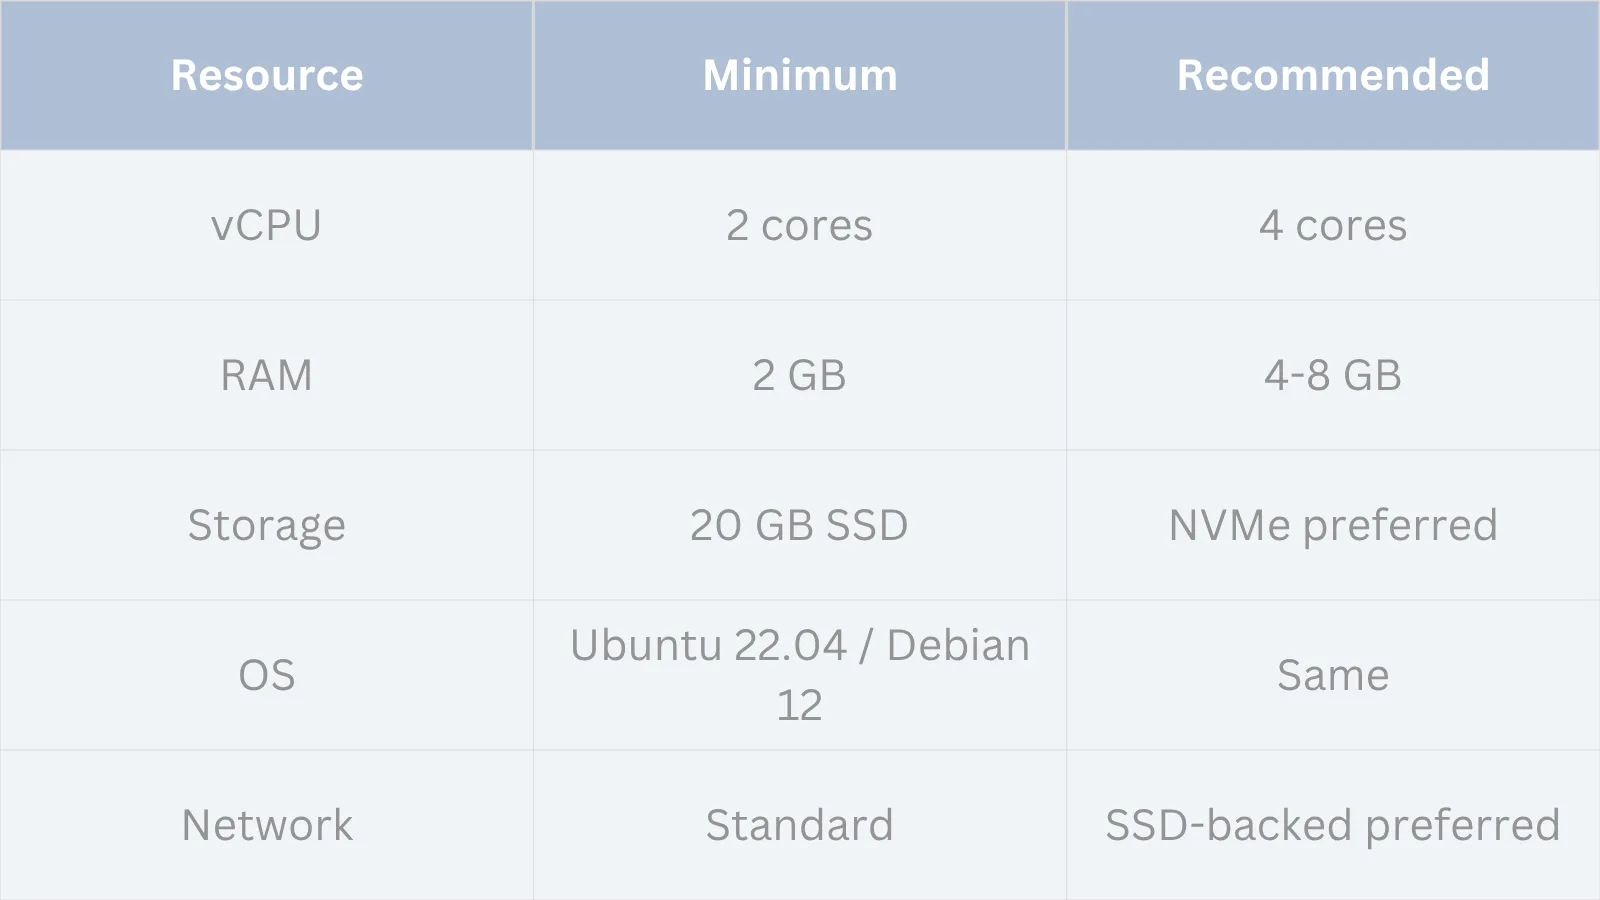Image resolution: width=1600 pixels, height=900 pixels.
Task: Select the '4 cores' recommended cell
Action: pyautogui.click(x=1333, y=226)
